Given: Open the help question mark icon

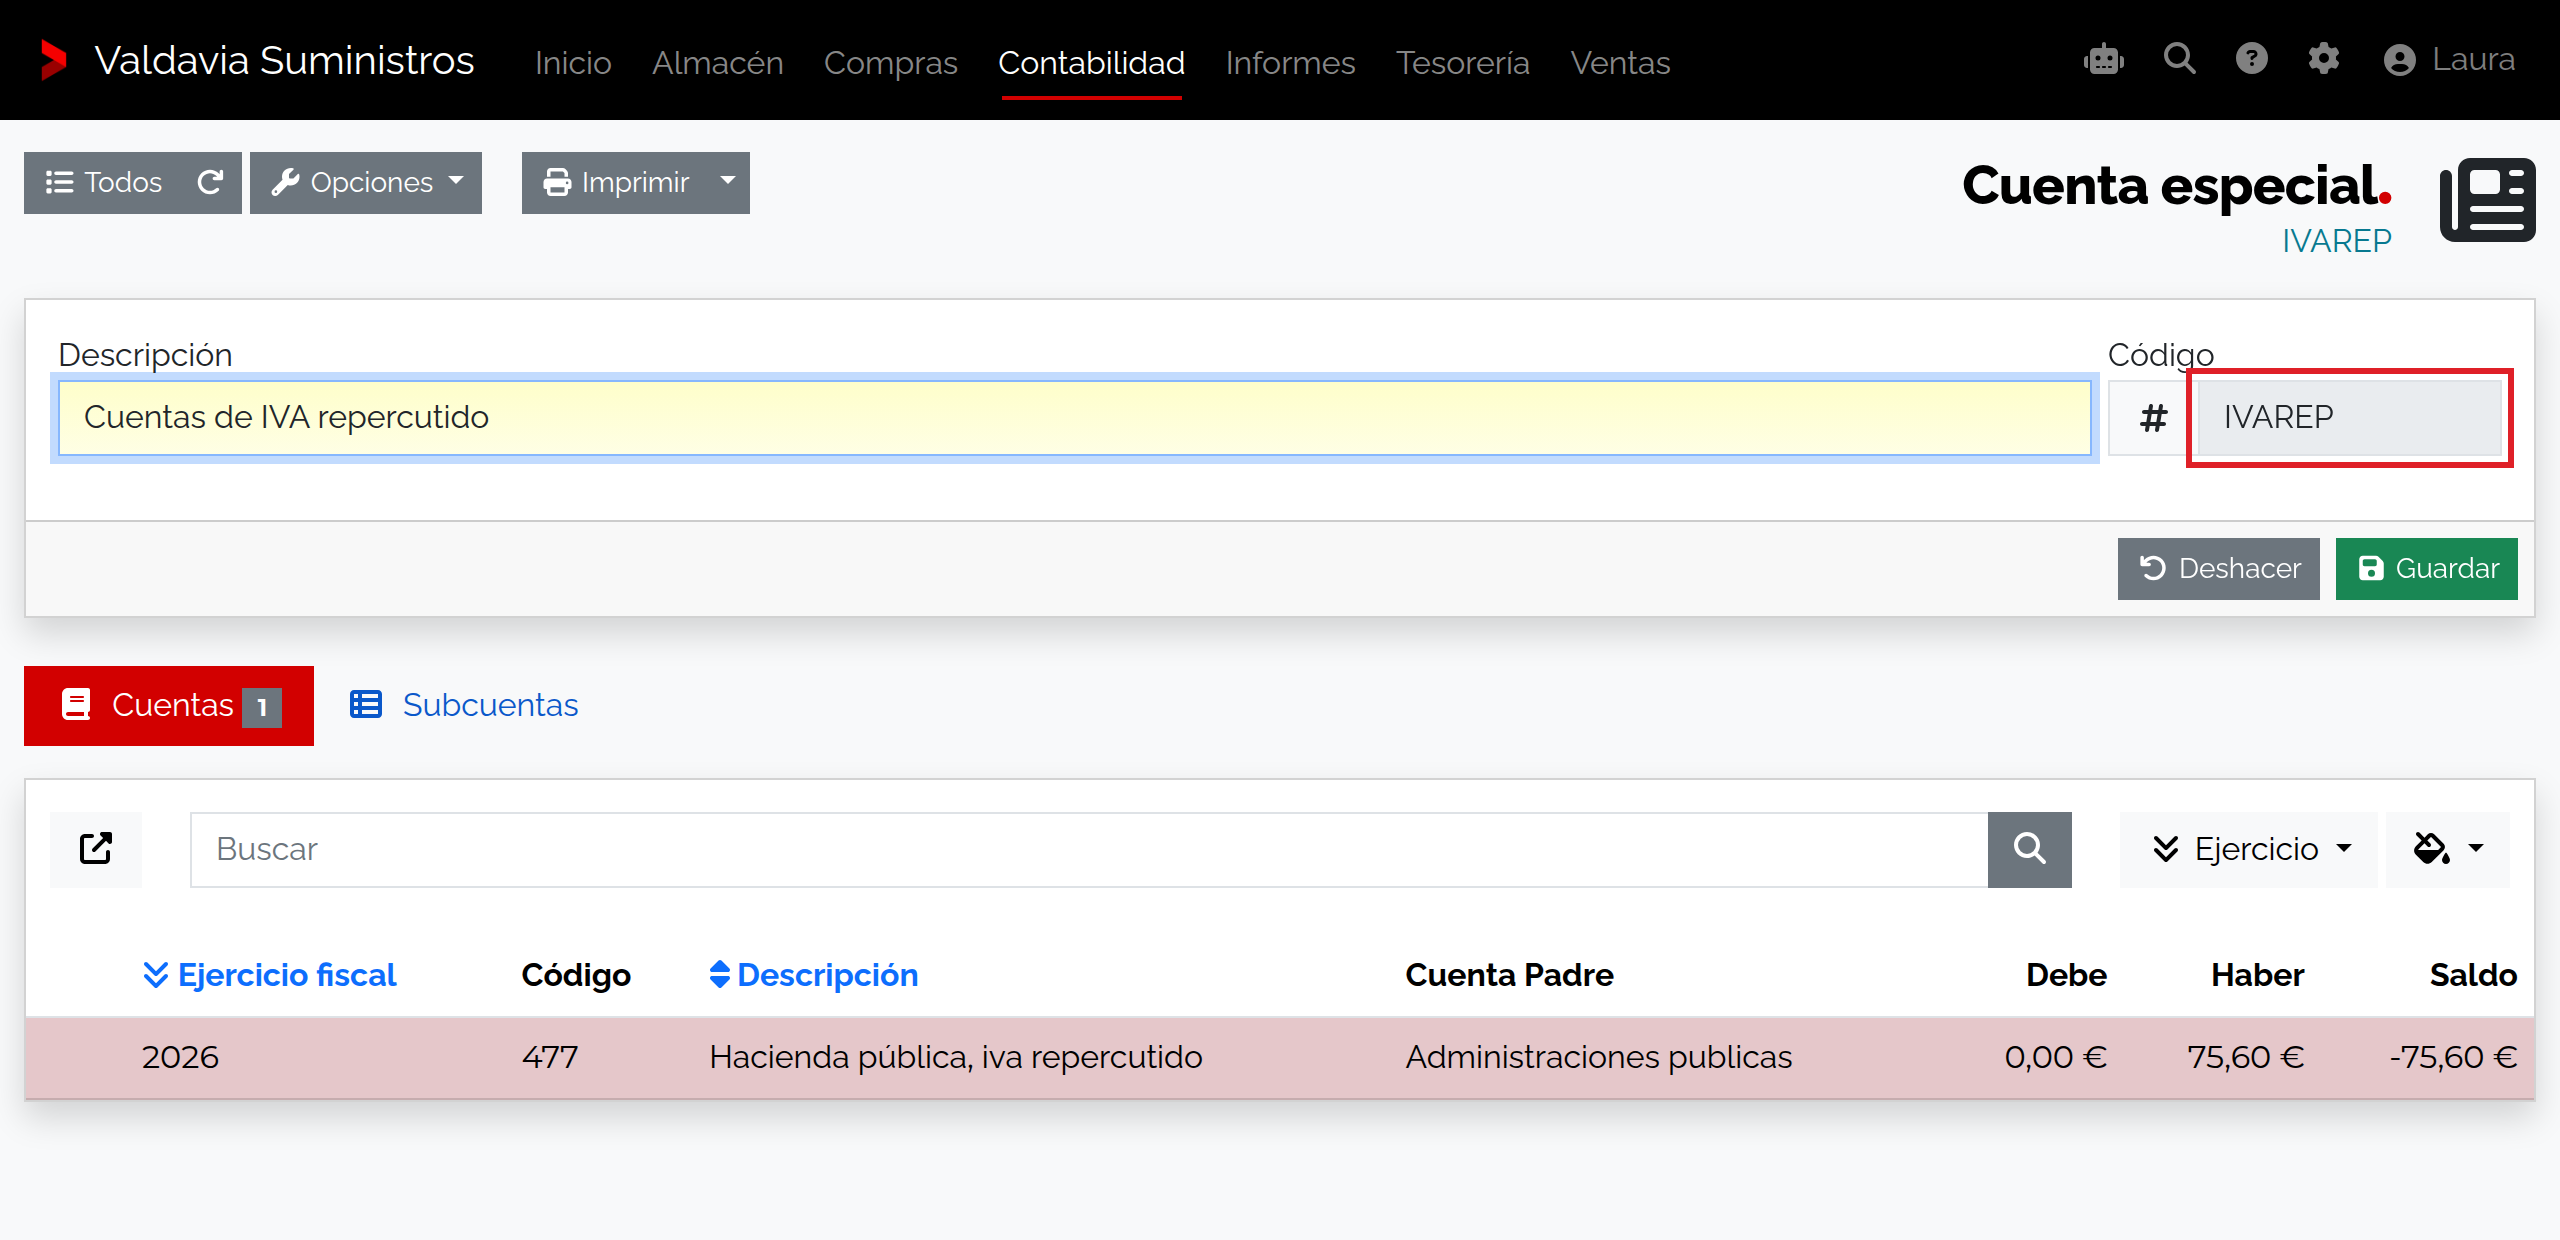Looking at the screenshot, I should click(2252, 59).
